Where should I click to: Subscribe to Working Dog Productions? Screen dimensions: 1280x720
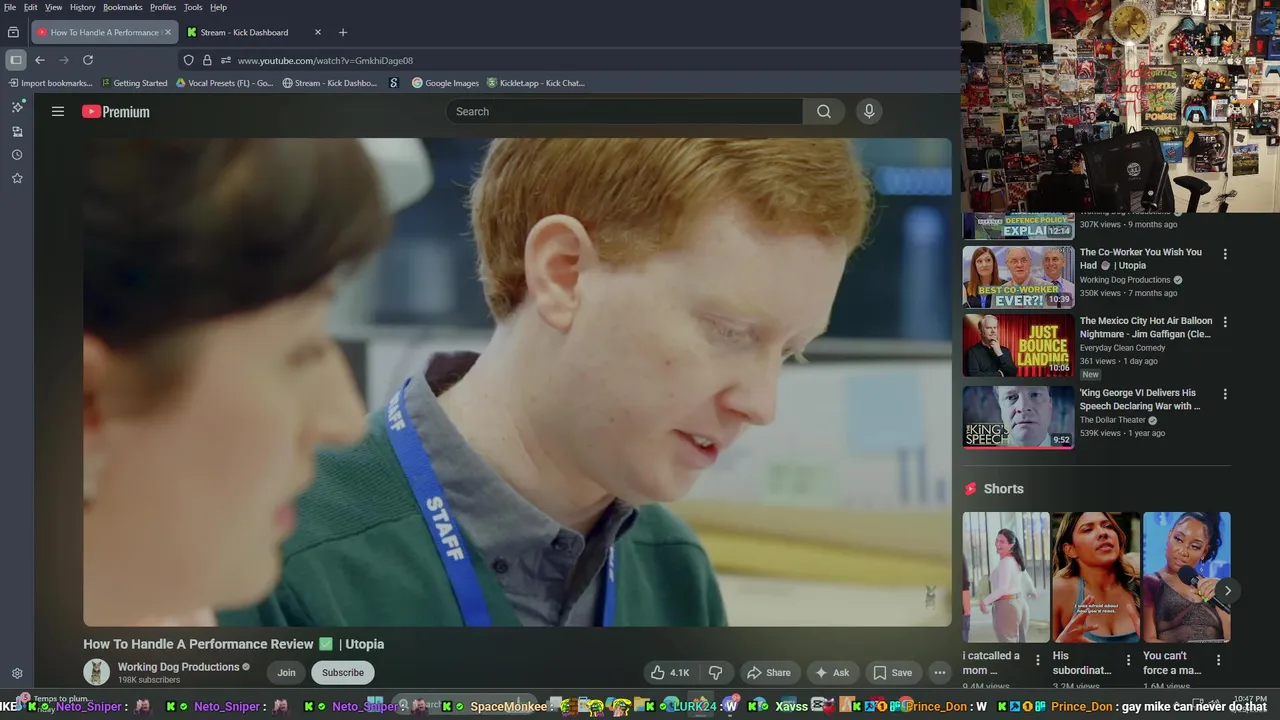(343, 673)
